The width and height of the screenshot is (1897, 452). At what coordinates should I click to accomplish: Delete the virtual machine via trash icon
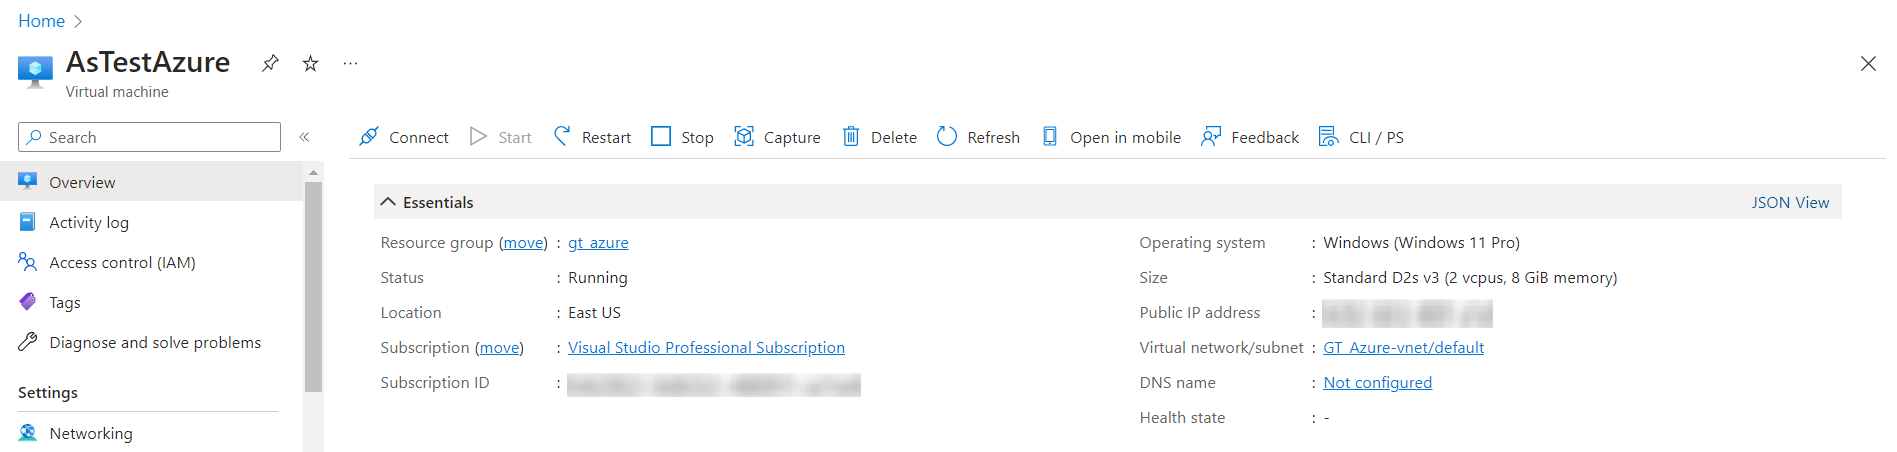(x=851, y=137)
